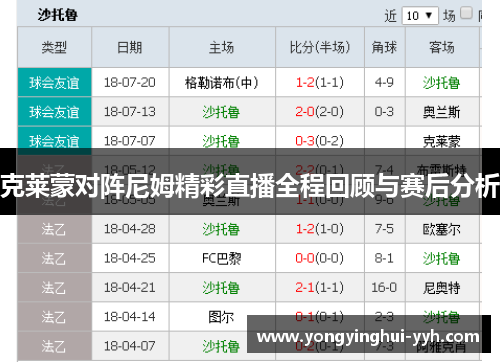Open home team 格勒诺布(中)
500x362 pixels.
222,83
